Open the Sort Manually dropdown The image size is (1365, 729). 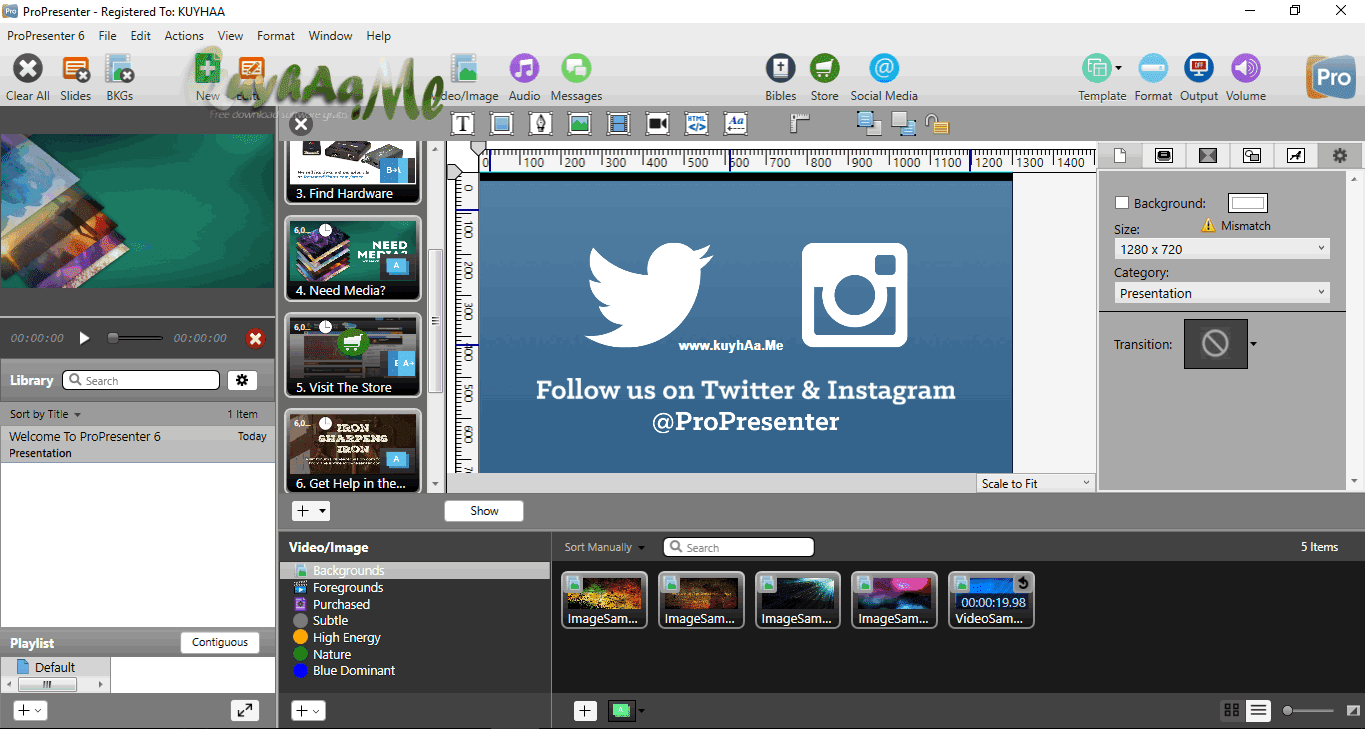[605, 547]
